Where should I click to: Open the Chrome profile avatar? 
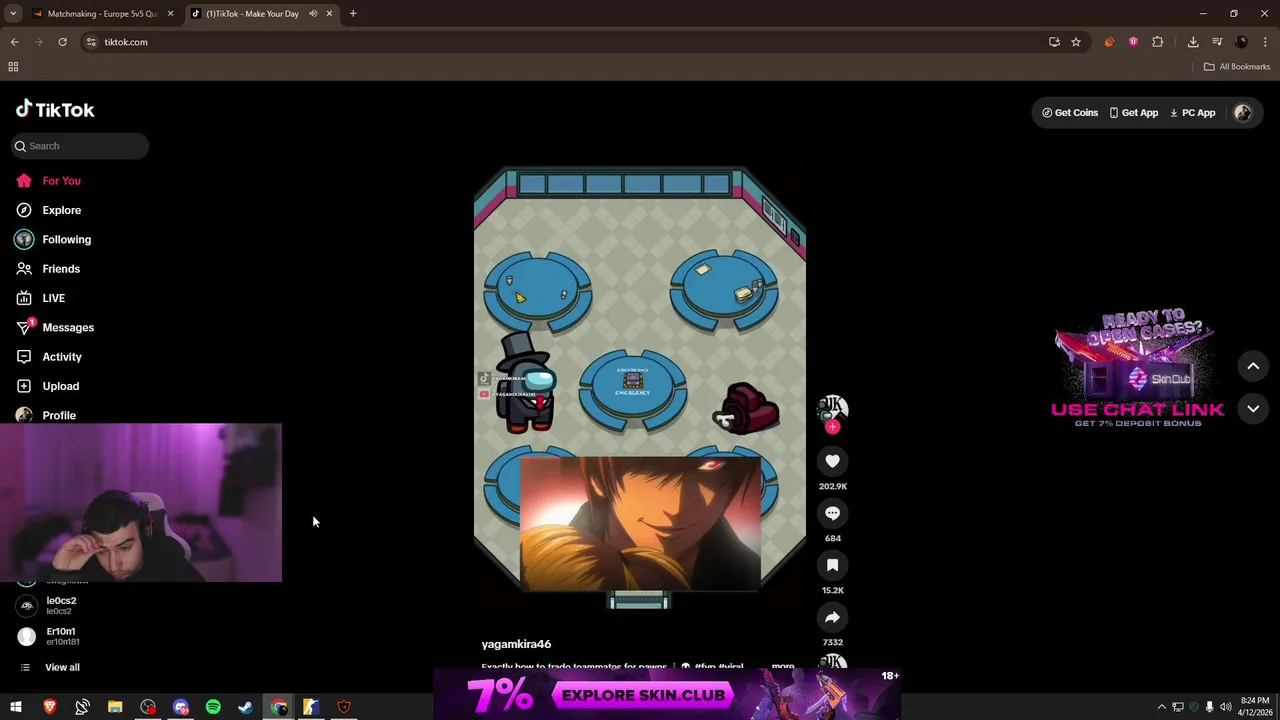pos(1242,42)
